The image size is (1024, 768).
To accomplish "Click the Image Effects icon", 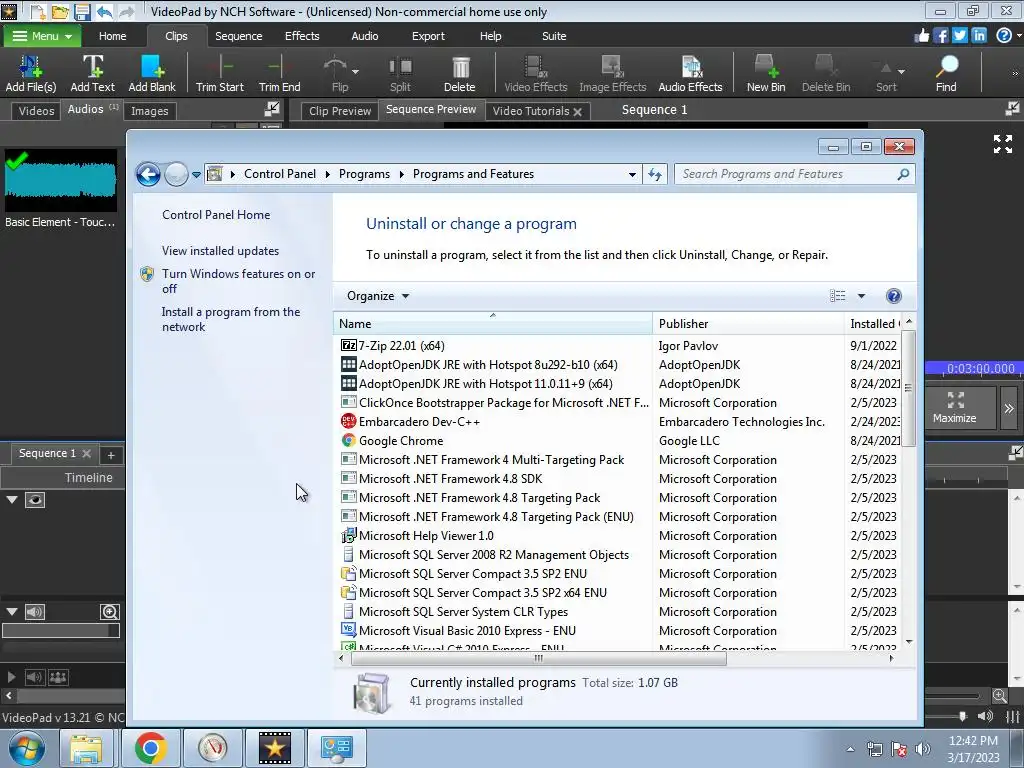I will [x=613, y=73].
